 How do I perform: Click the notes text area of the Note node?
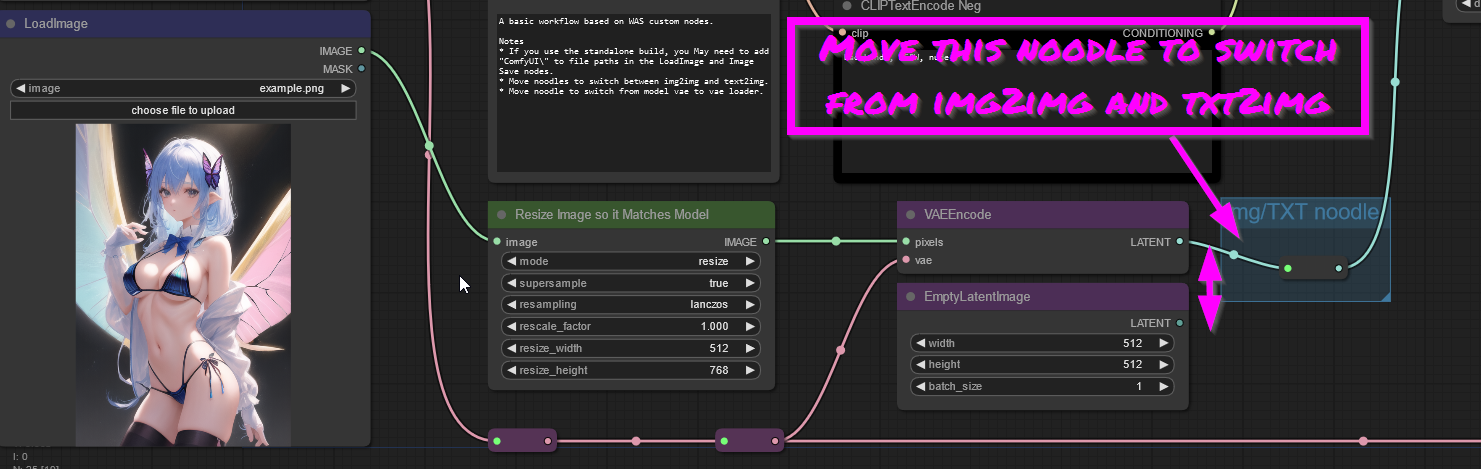[x=634, y=92]
